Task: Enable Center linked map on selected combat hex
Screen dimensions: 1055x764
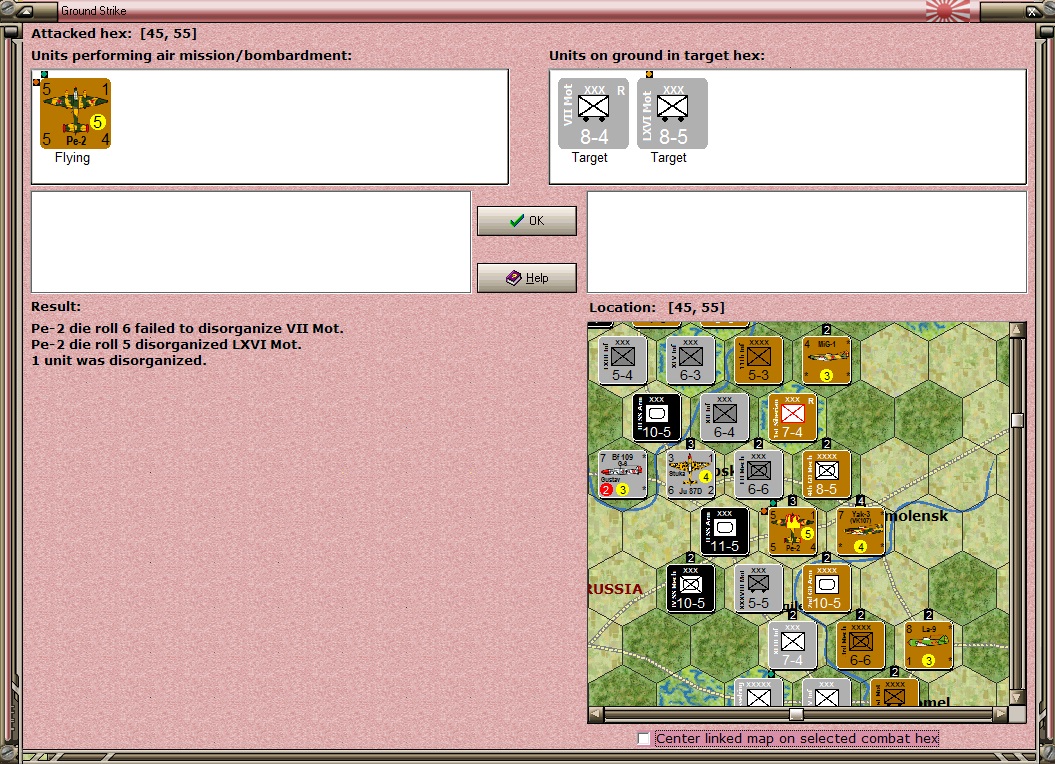Action: (644, 738)
